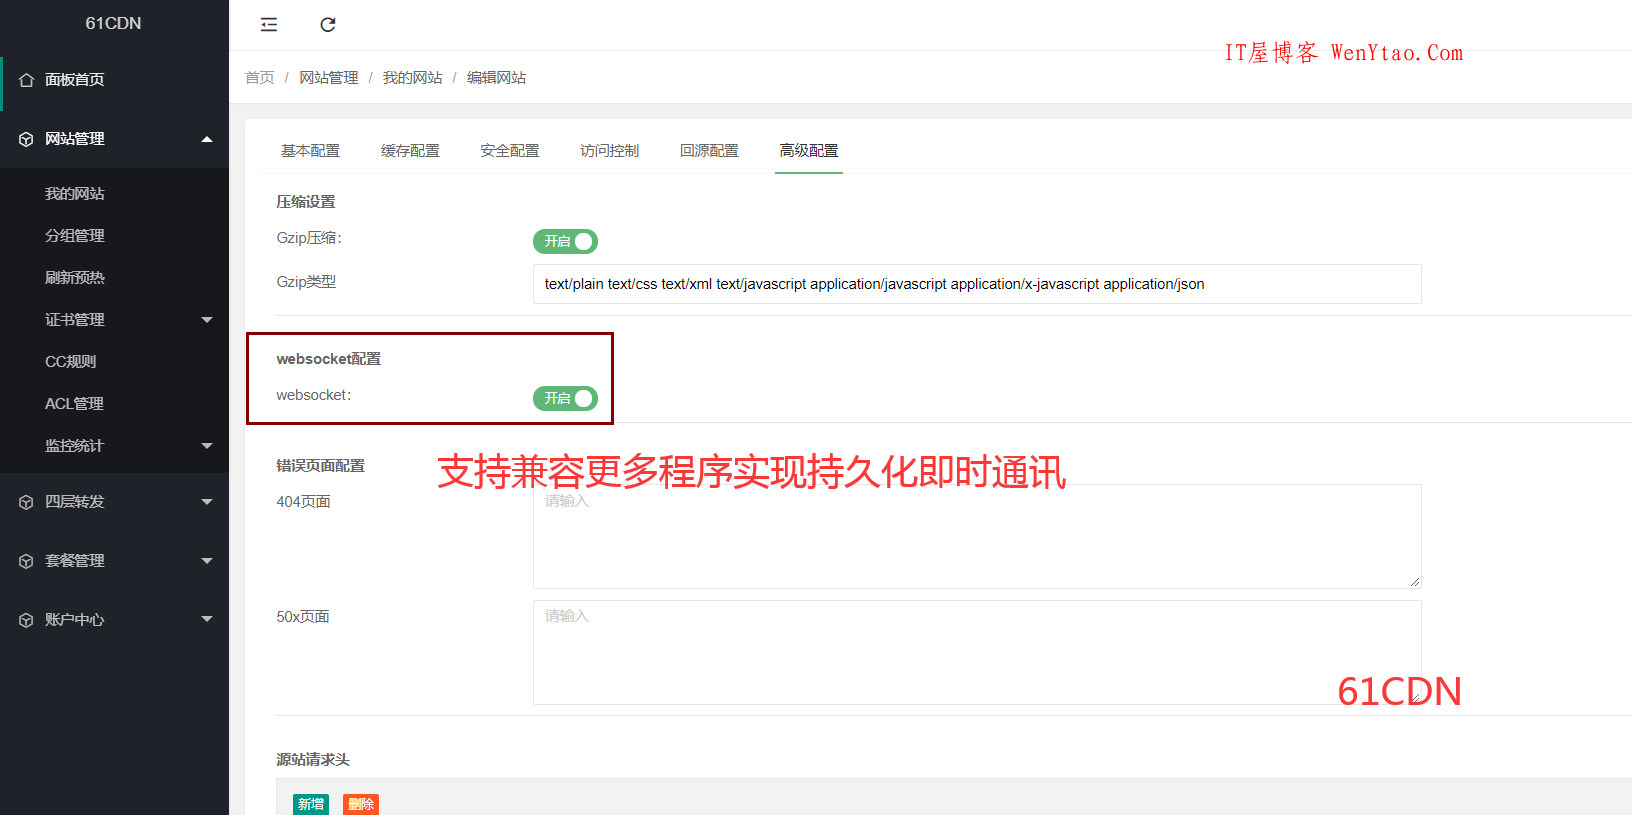Go to 首页 breadcrumb link

pyautogui.click(x=260, y=78)
